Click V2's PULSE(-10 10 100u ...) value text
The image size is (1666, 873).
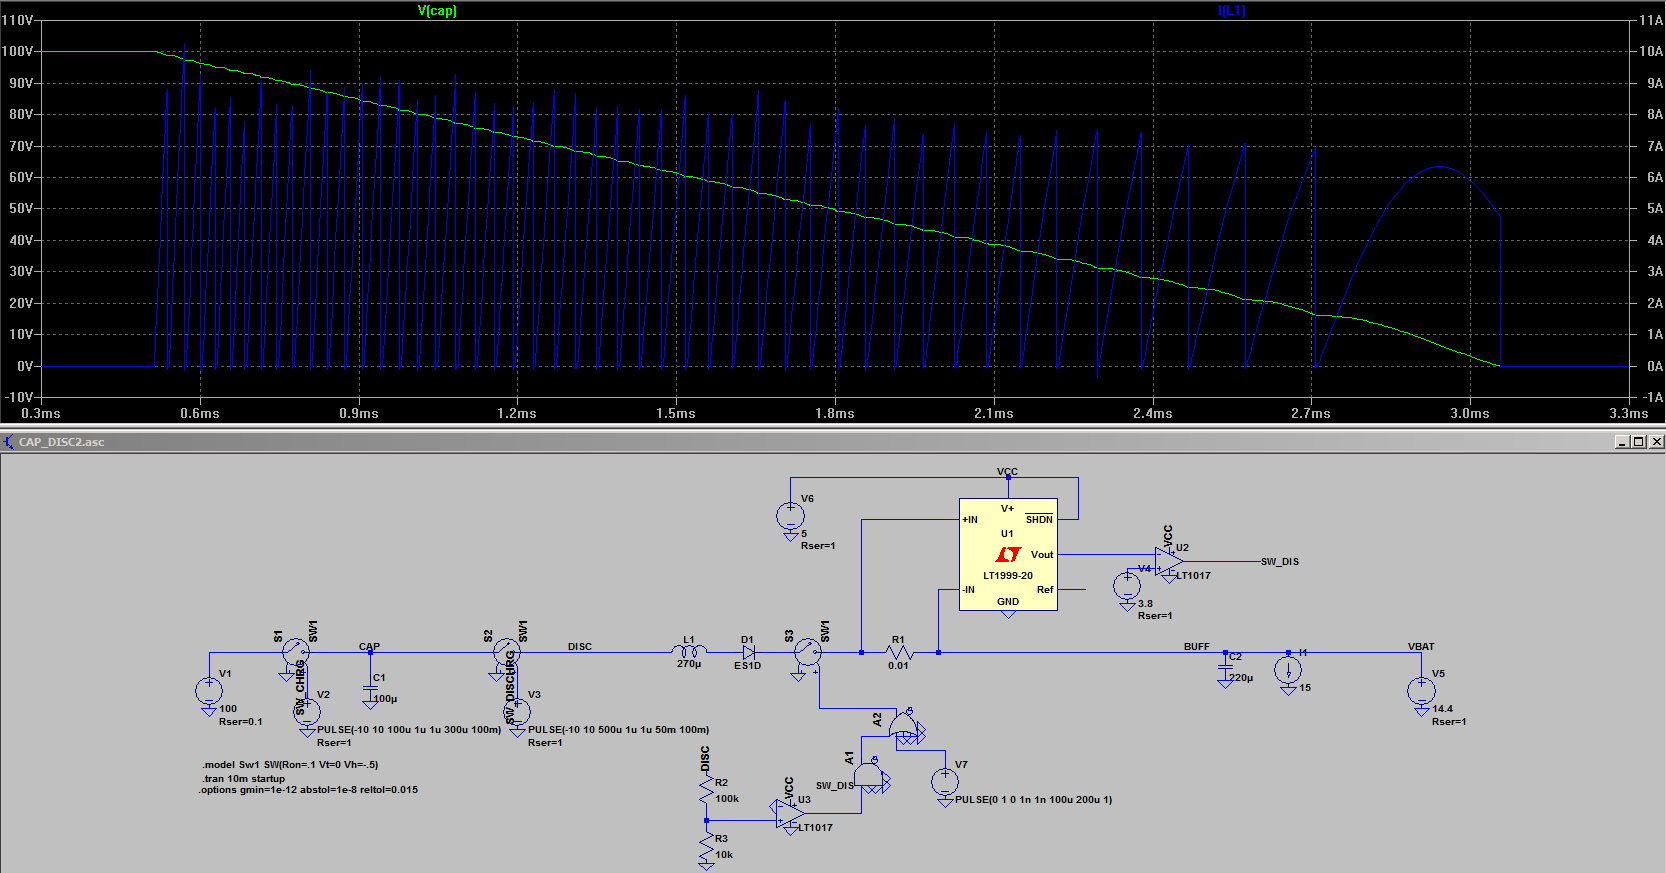(409, 730)
